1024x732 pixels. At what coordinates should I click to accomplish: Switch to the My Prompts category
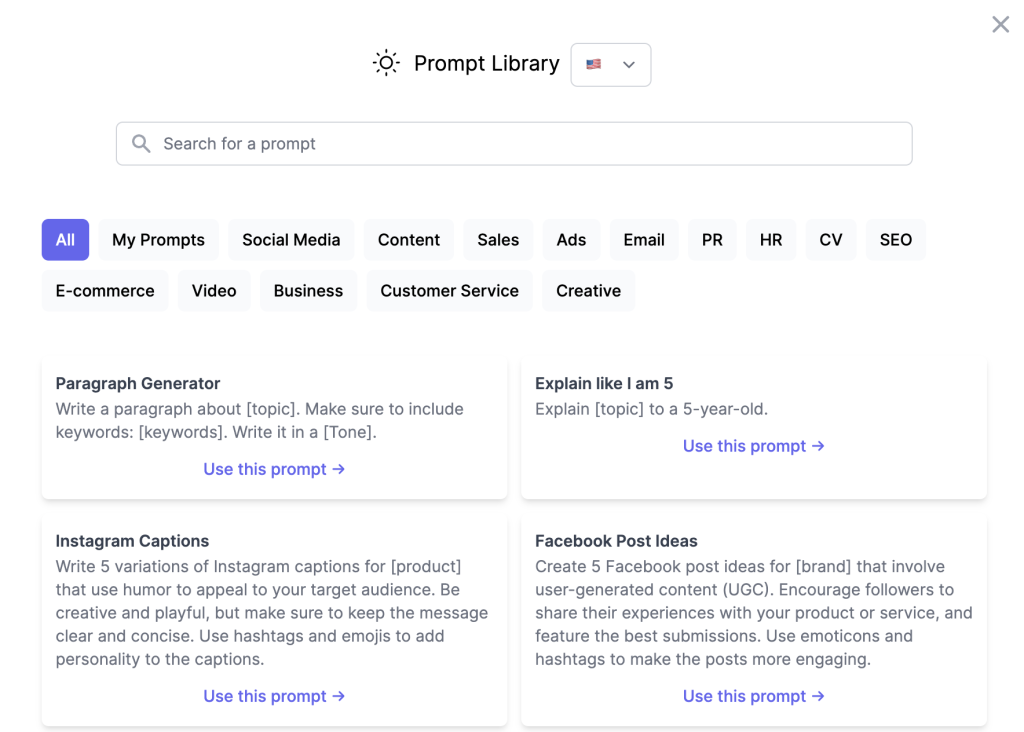[x=158, y=240]
